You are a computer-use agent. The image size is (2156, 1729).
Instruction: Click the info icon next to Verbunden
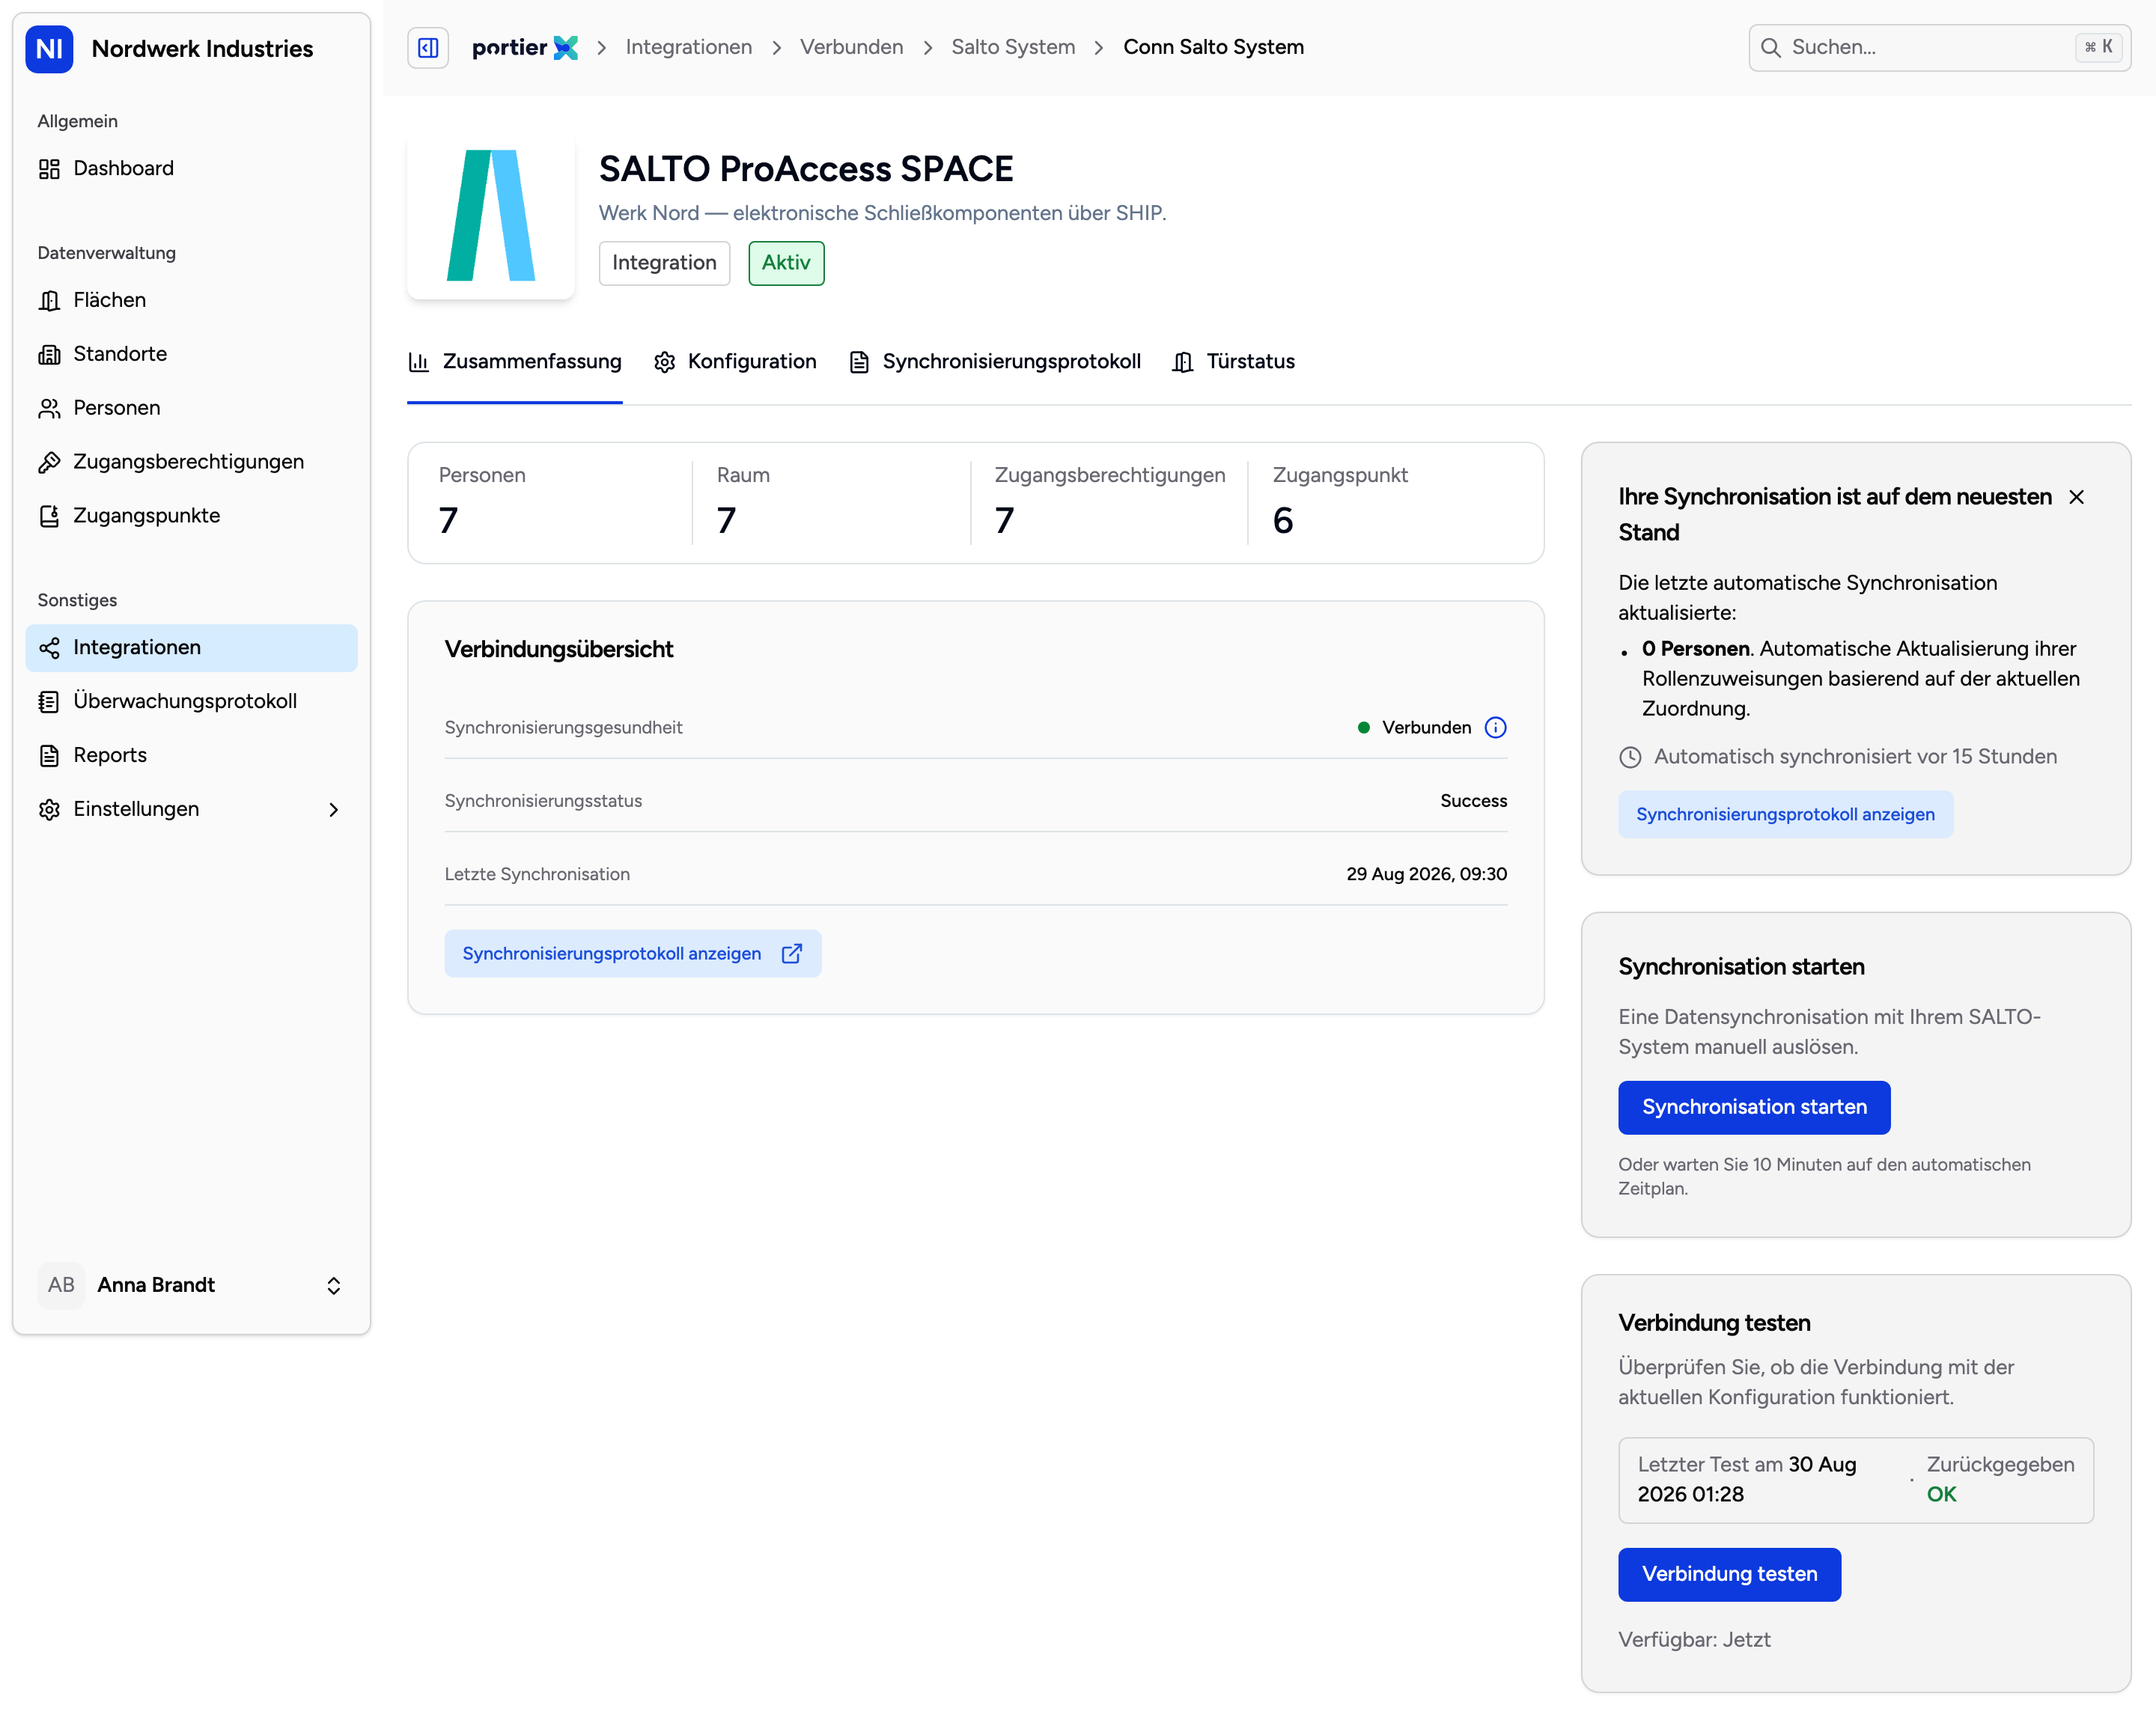point(1496,728)
